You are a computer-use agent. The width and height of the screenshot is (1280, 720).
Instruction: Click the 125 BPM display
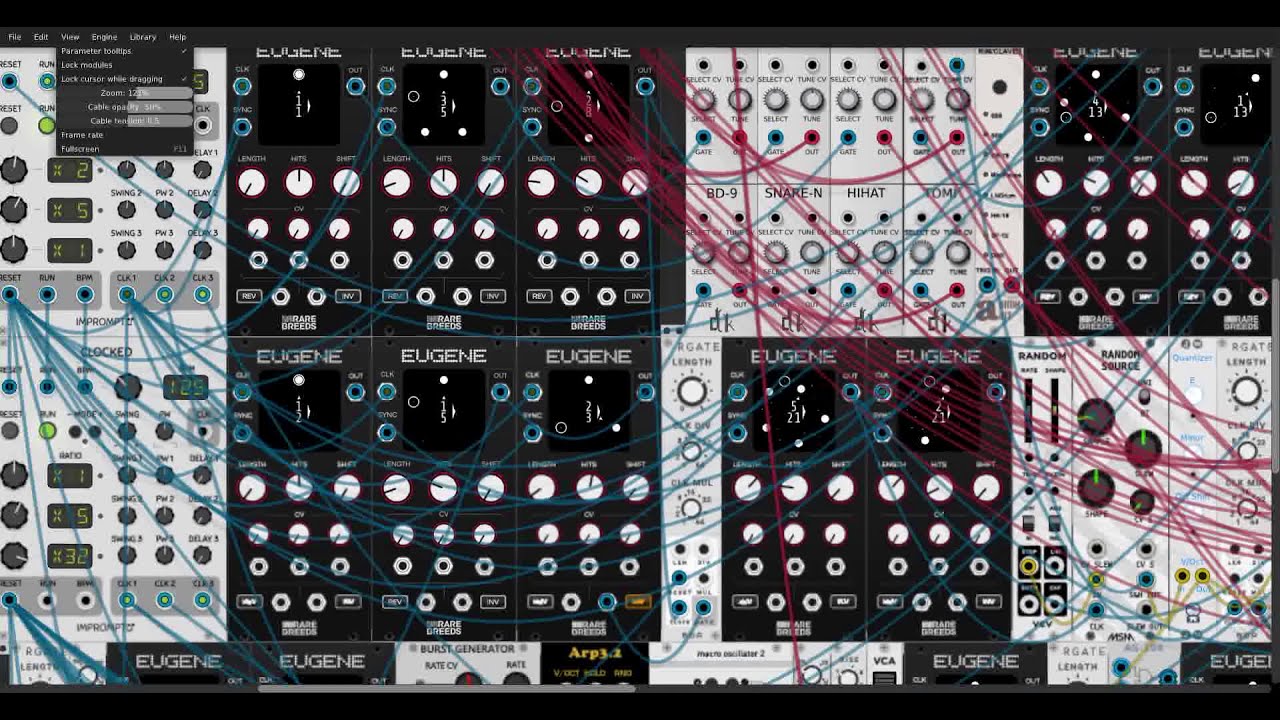(x=186, y=388)
